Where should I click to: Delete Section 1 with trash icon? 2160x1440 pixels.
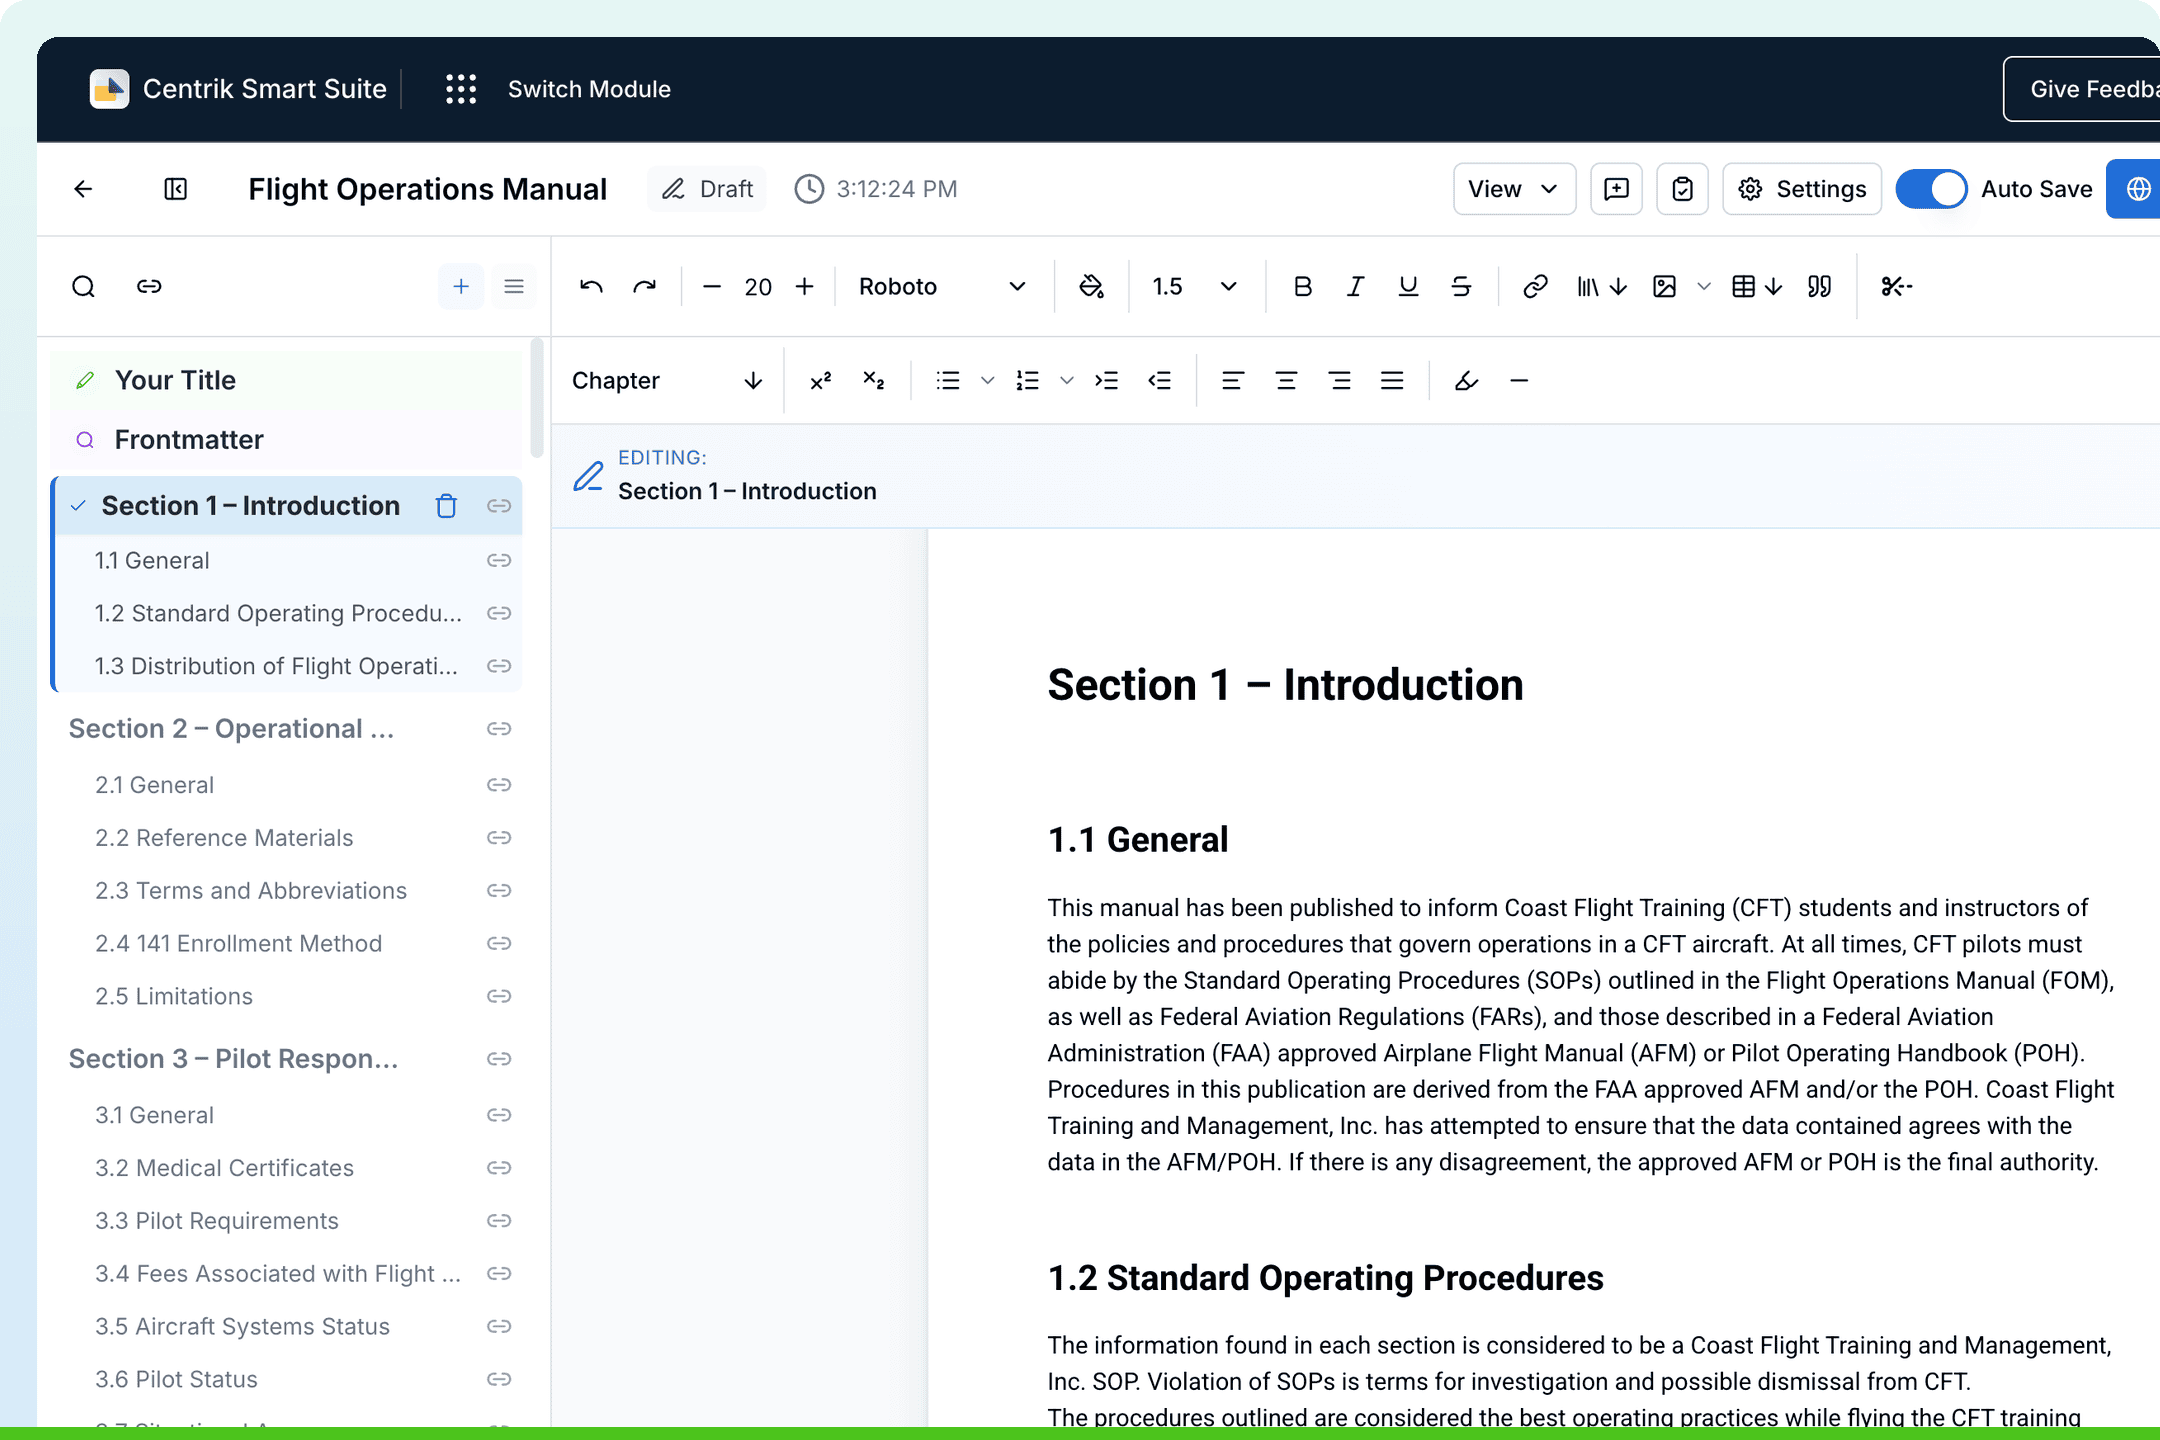point(446,506)
